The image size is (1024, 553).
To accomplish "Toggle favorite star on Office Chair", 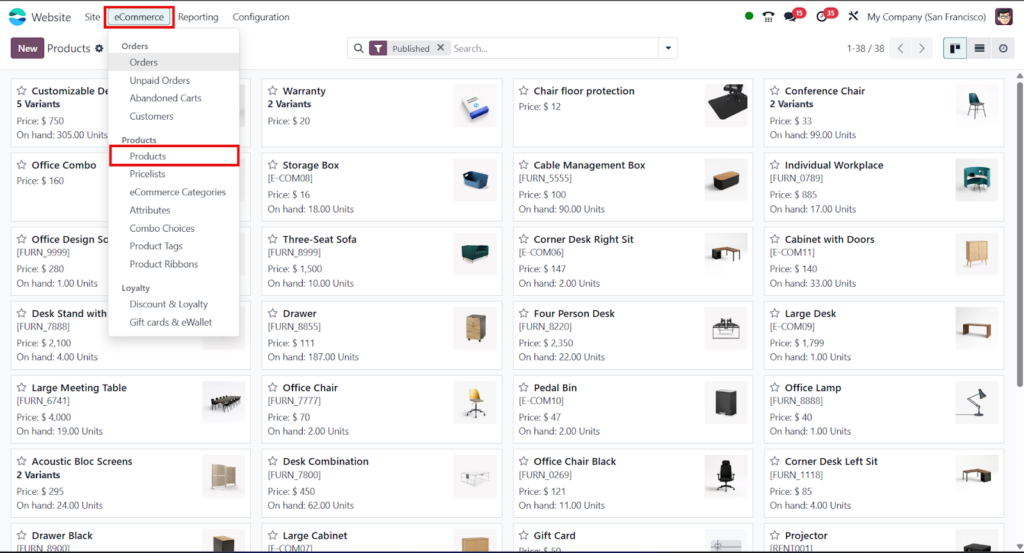I will [273, 387].
